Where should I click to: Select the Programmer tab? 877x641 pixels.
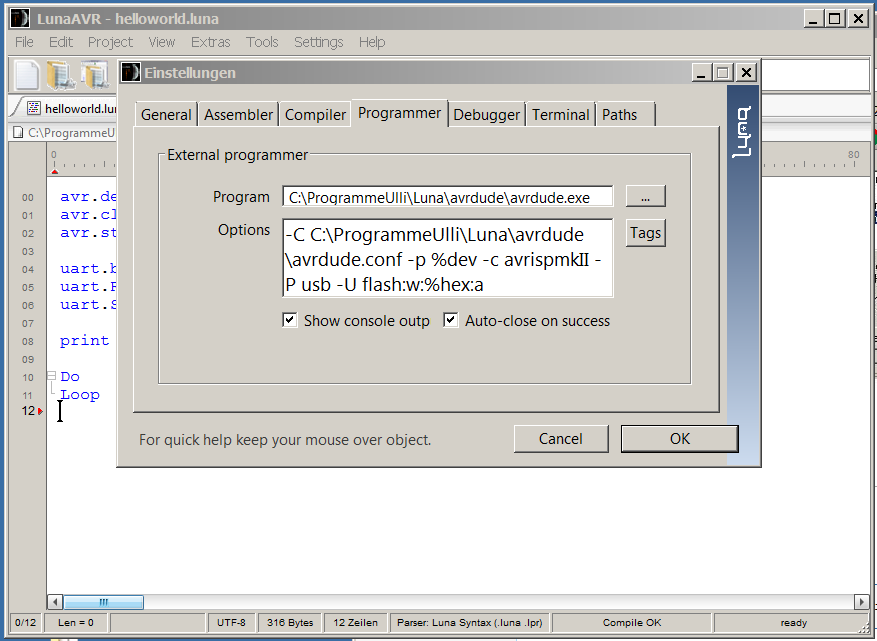click(x=399, y=113)
